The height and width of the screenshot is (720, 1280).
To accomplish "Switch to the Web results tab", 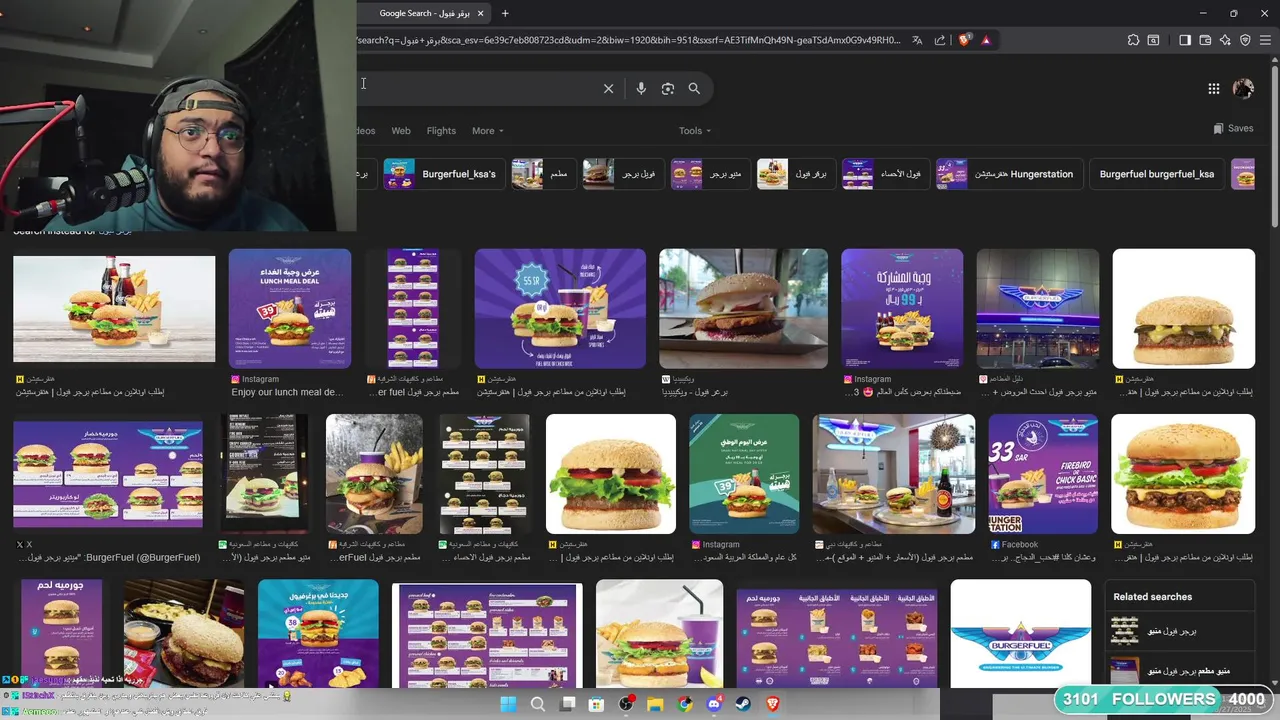I will click(x=401, y=131).
